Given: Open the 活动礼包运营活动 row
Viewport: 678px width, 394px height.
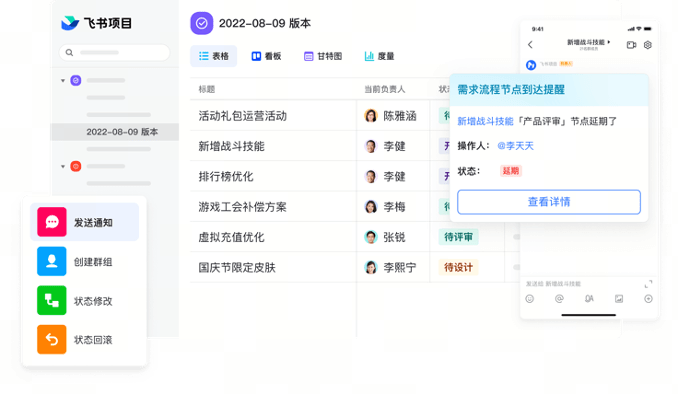Looking at the screenshot, I should 243,116.
